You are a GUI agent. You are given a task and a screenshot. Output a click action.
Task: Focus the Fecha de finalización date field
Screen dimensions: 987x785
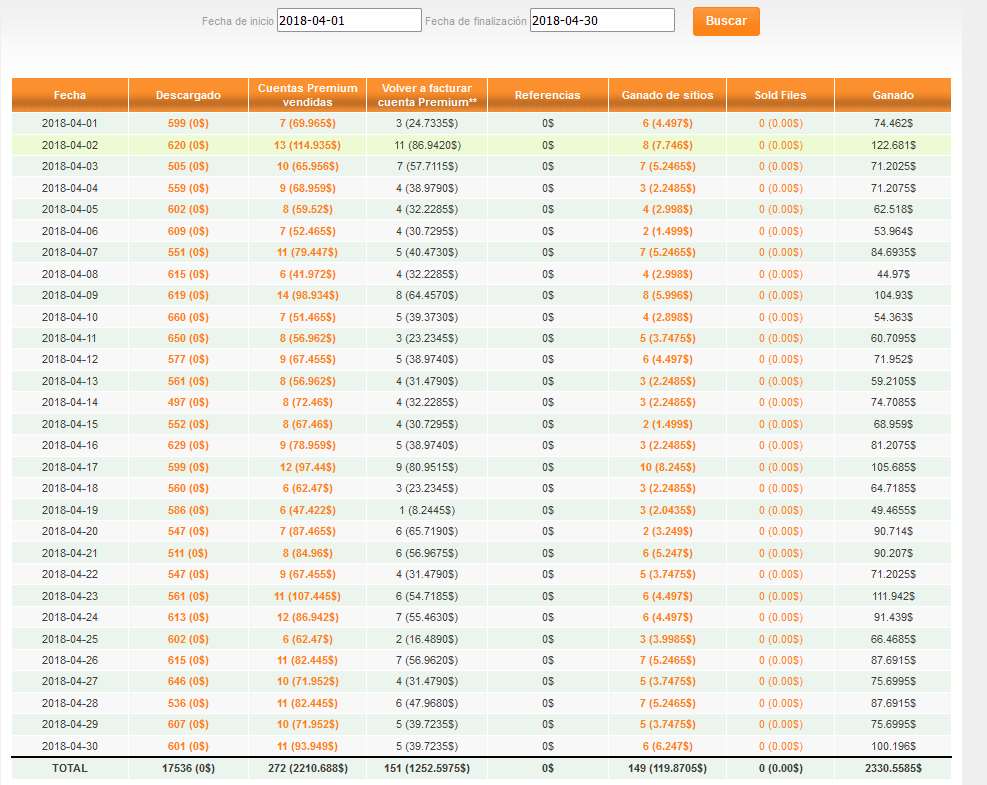[x=601, y=21]
